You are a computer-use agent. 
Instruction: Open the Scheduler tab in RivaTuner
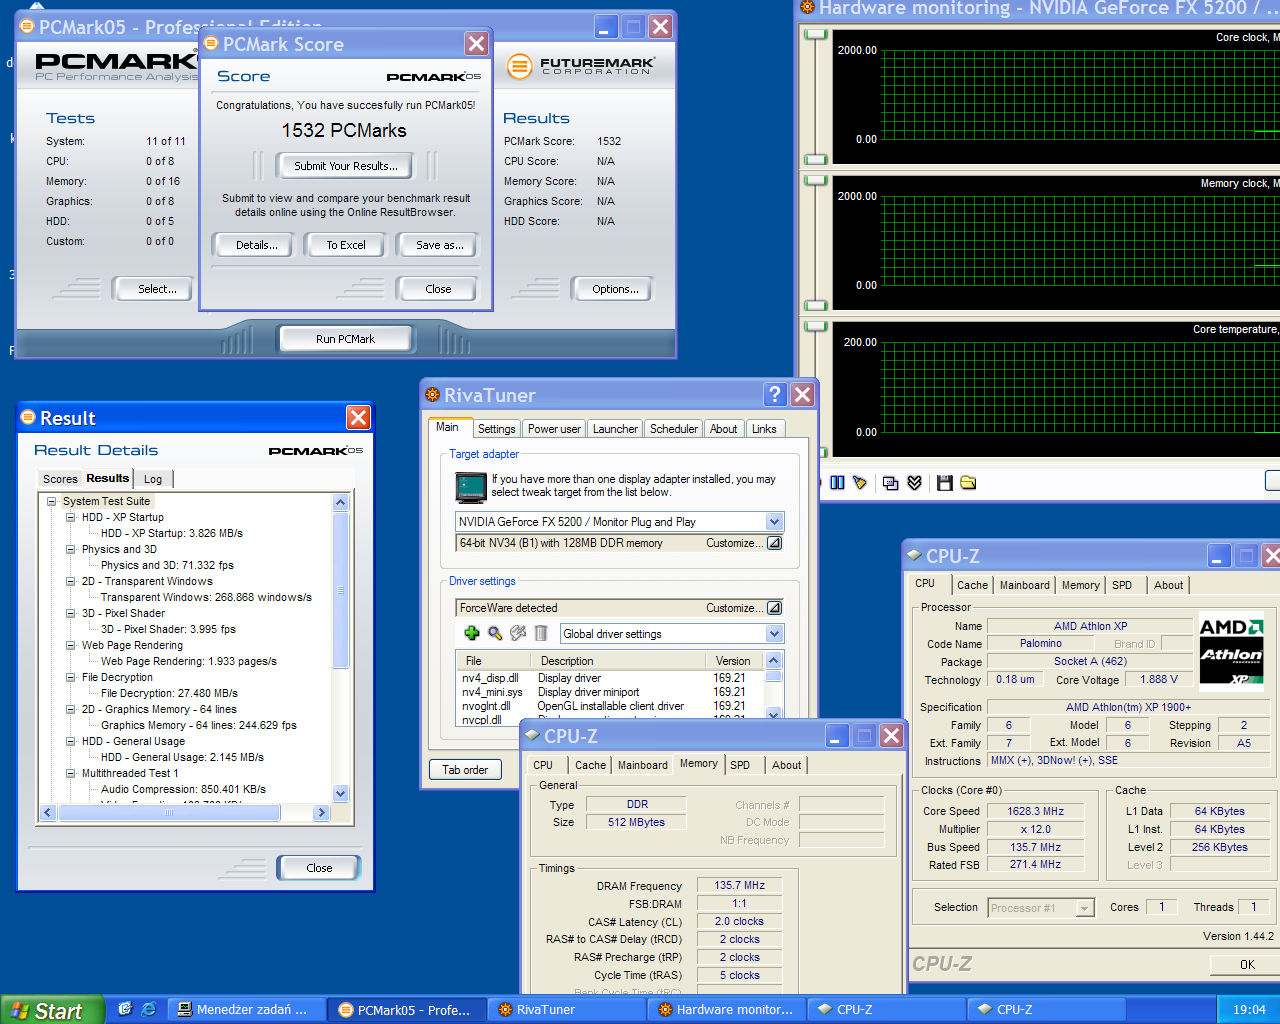click(x=674, y=429)
